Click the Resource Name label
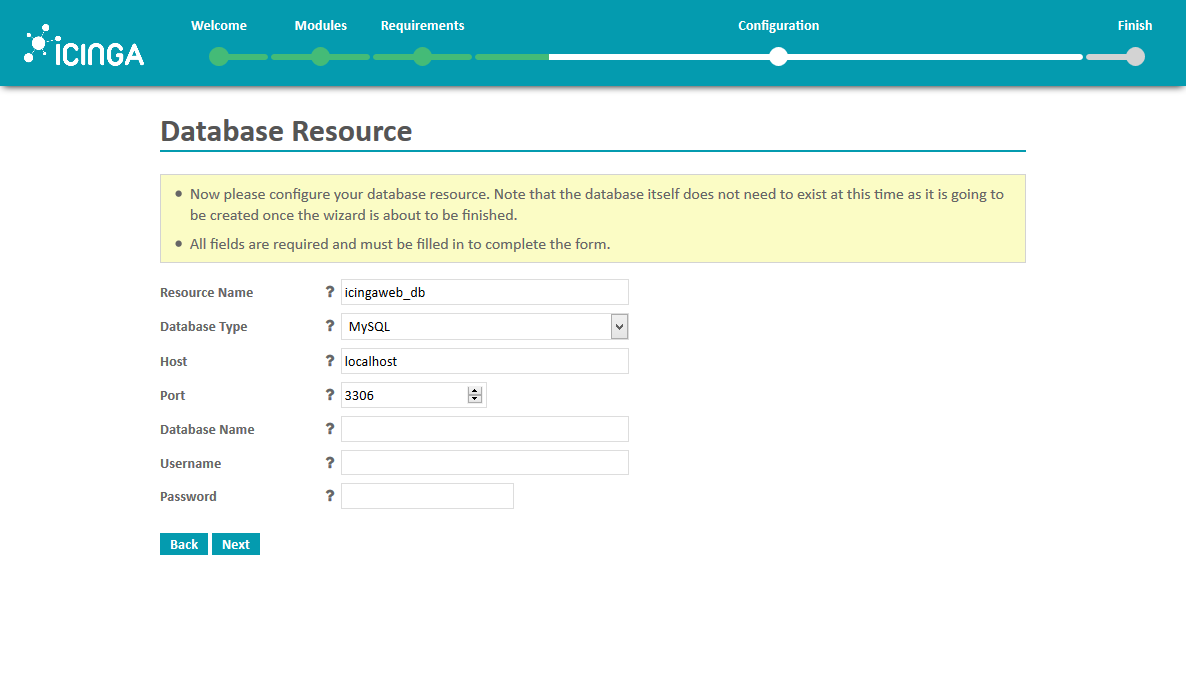 [206, 293]
